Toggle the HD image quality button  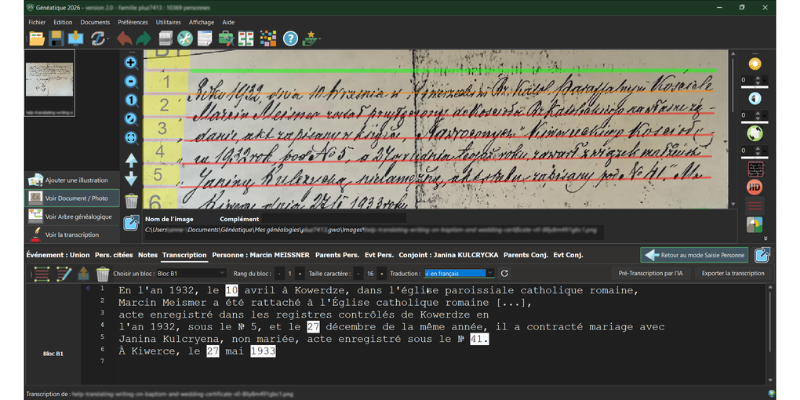point(755,187)
